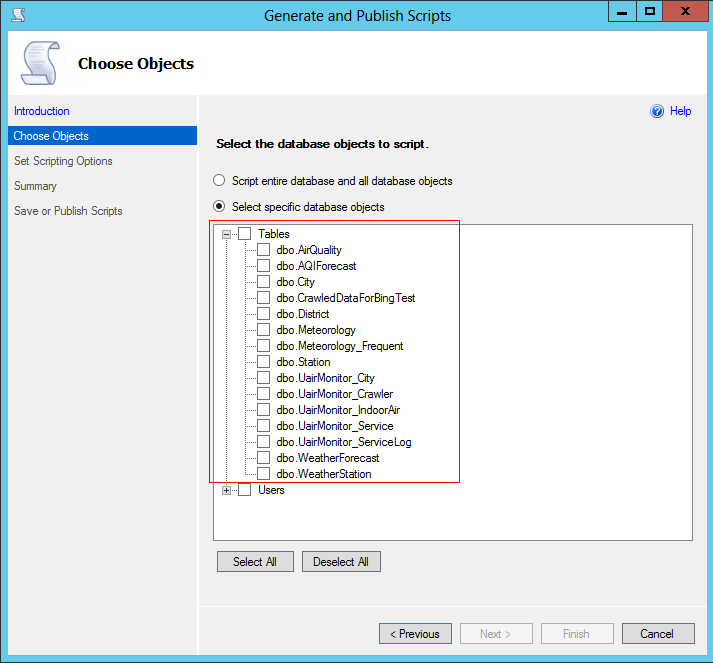The image size is (713, 663).
Task: Choose 'Select specific database objects' radio option
Action: 219,207
